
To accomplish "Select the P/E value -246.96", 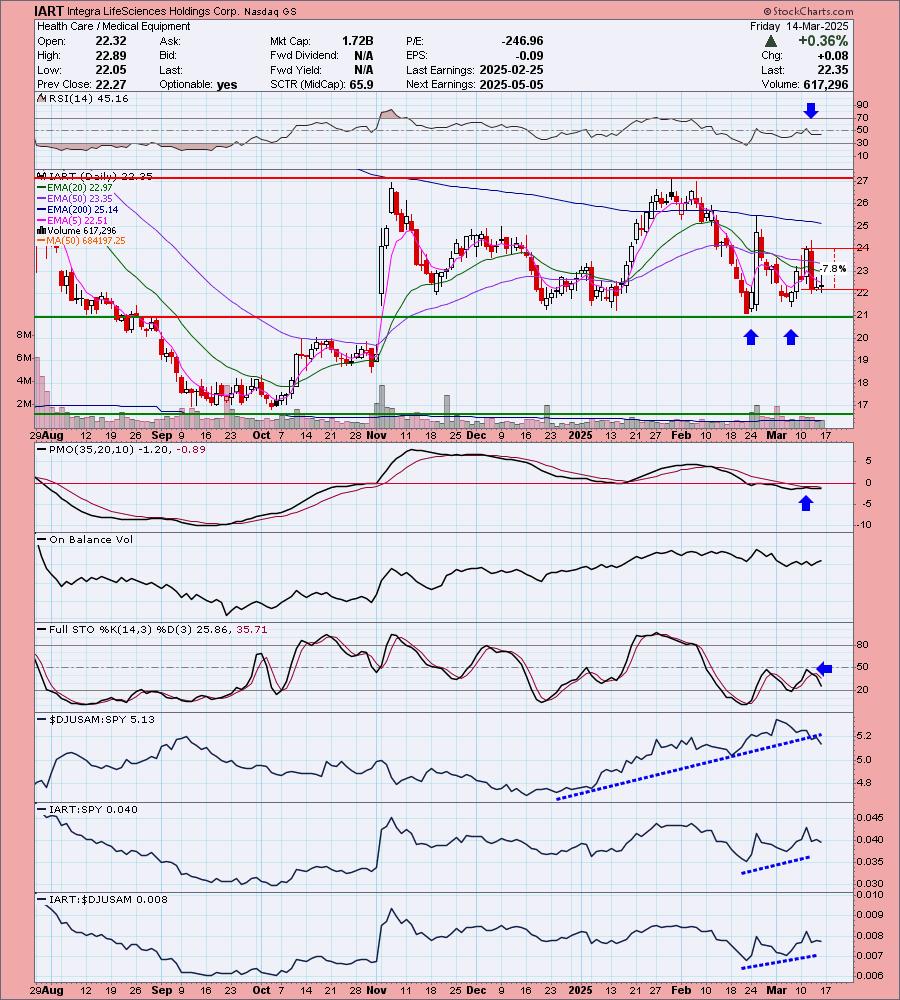I will click(x=522, y=41).
